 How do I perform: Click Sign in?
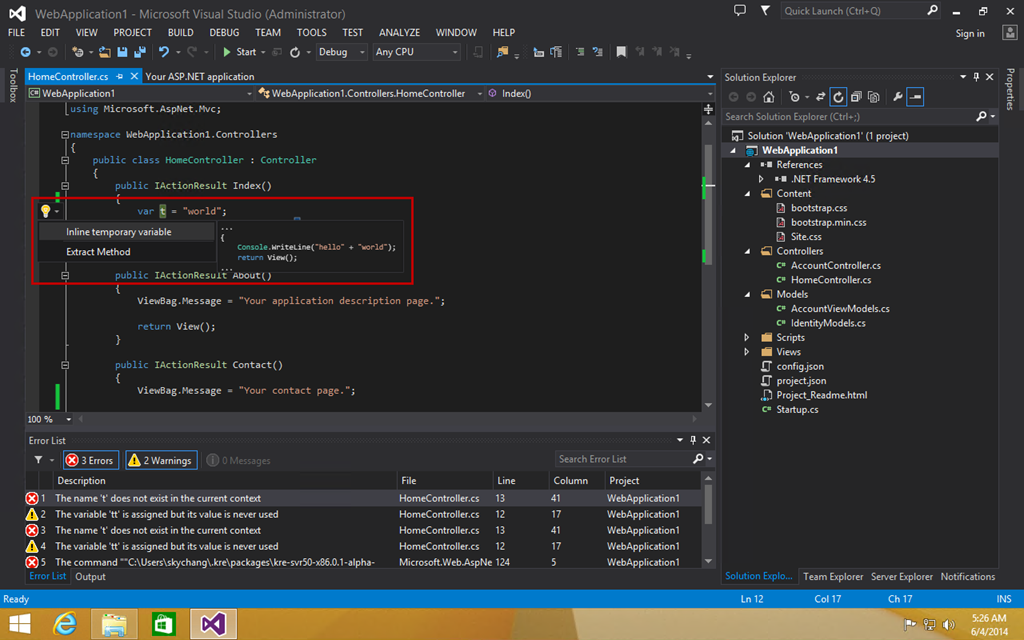[x=970, y=33]
